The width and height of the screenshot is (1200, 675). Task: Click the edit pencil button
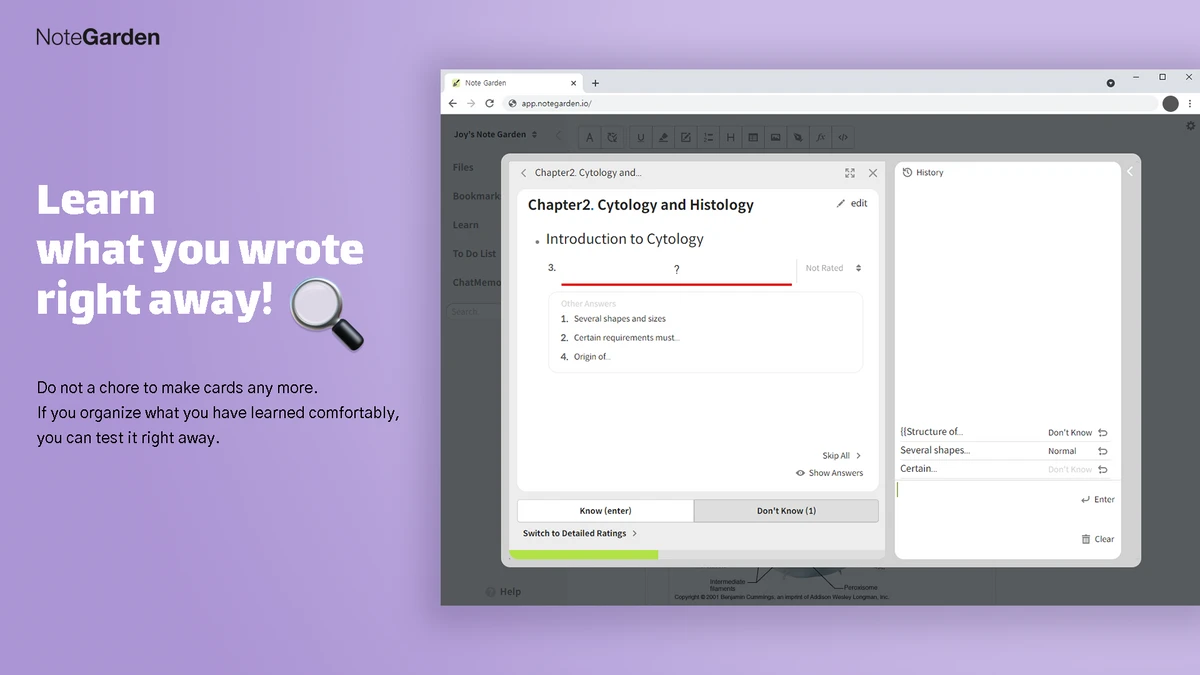click(x=852, y=203)
